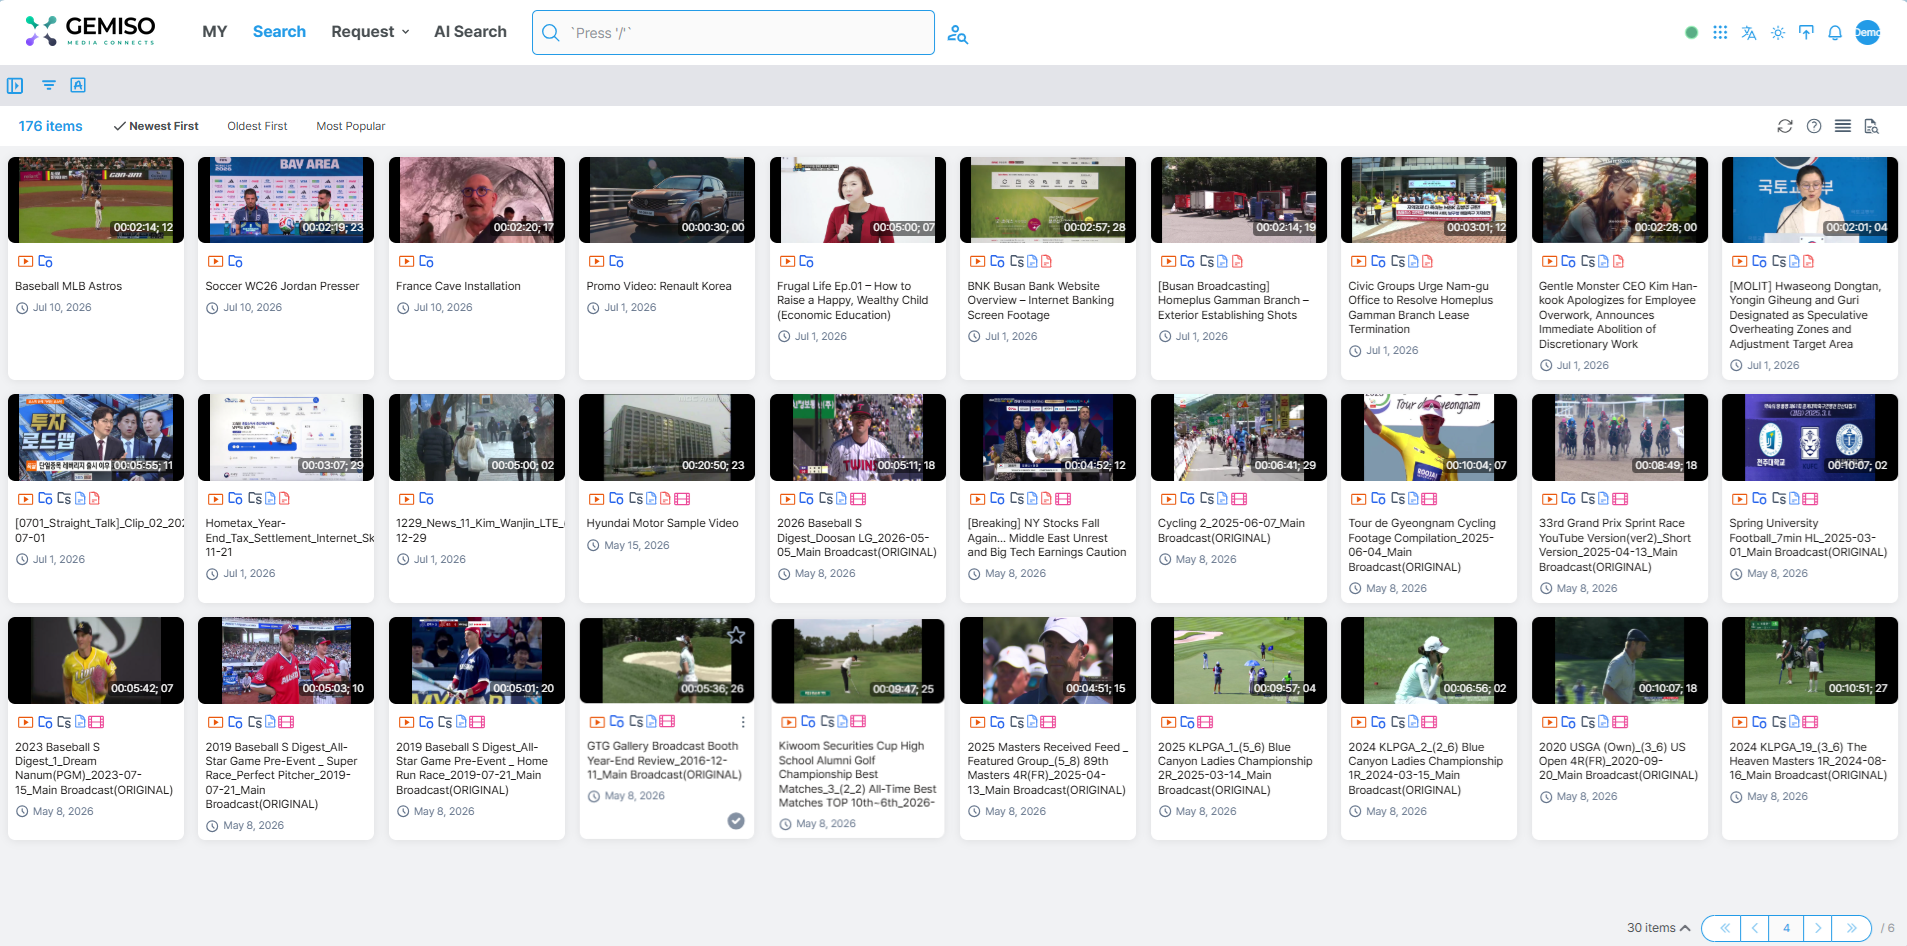
Task: Go to the first page
Action: (1724, 928)
